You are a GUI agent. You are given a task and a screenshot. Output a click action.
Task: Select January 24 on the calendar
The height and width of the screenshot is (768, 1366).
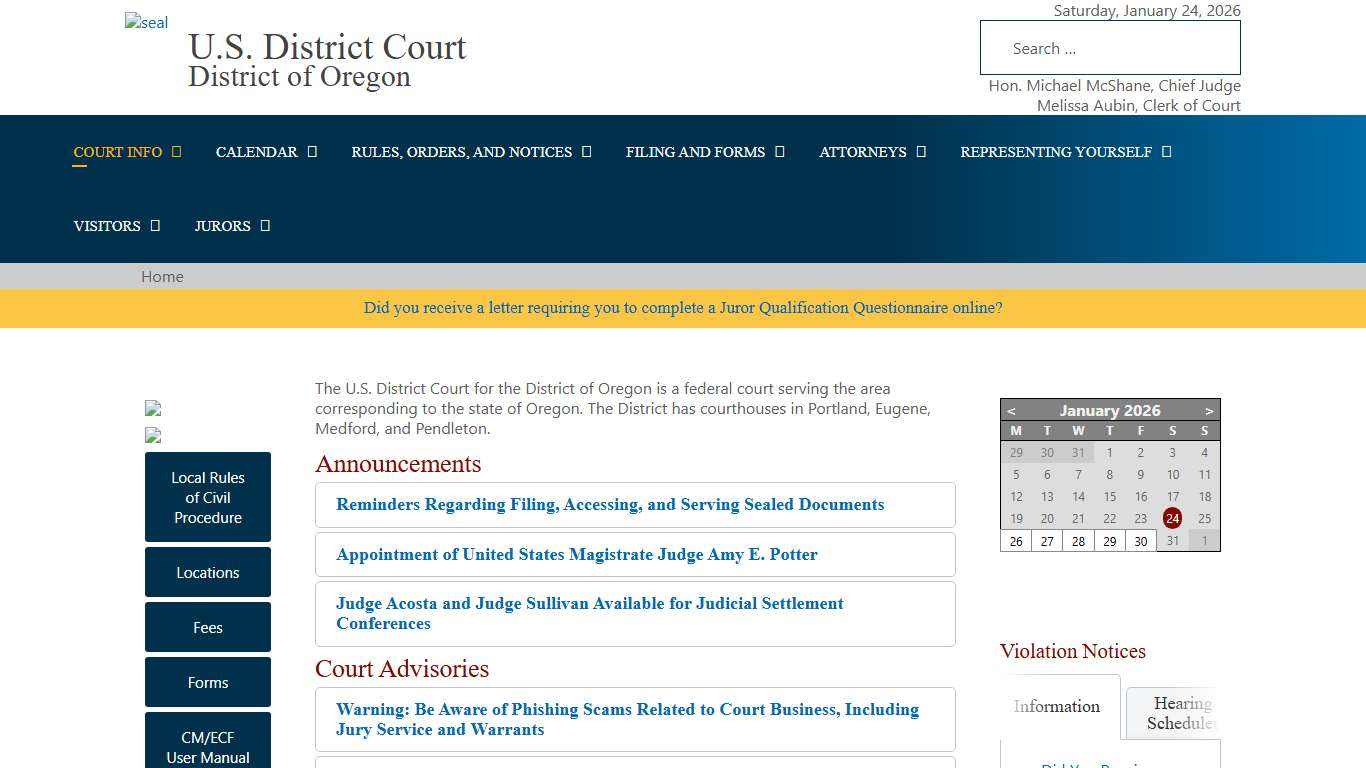click(1172, 518)
